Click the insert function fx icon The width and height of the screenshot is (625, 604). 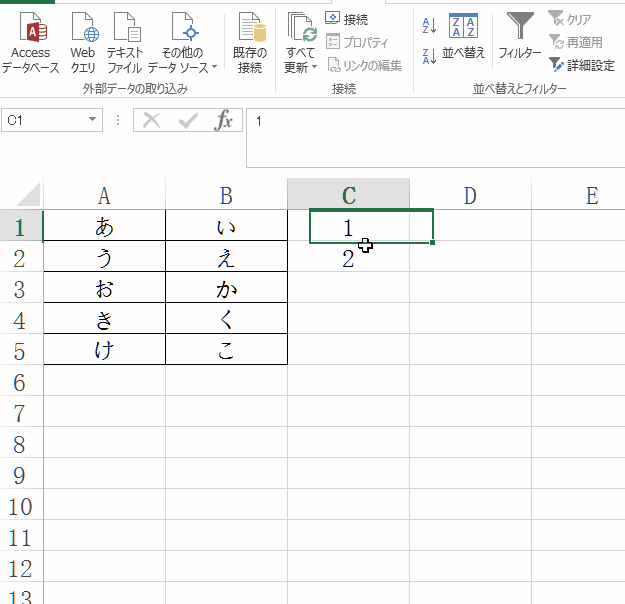(224, 121)
